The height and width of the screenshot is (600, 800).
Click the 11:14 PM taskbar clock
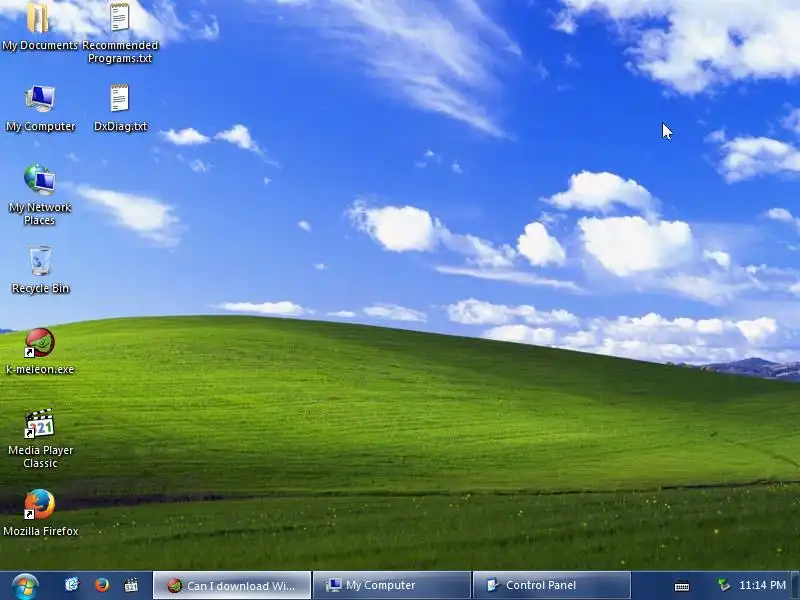pos(762,585)
